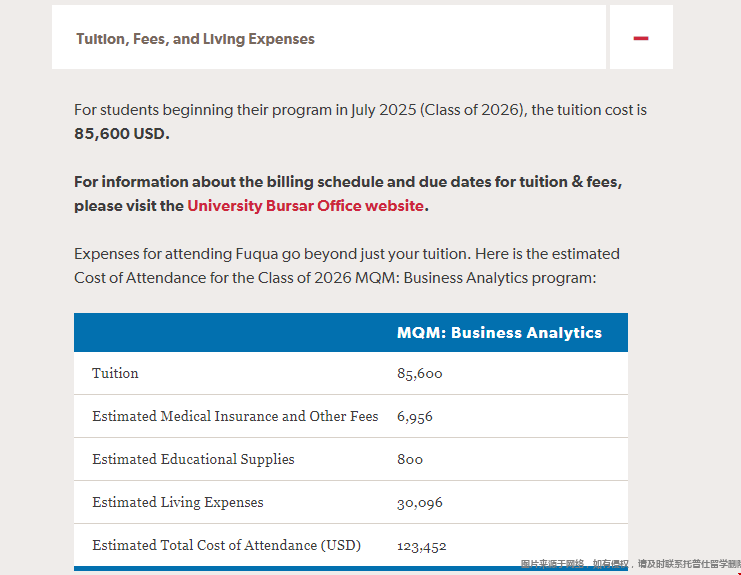Click the 123,452 total cost value
741x575 pixels.
click(422, 546)
